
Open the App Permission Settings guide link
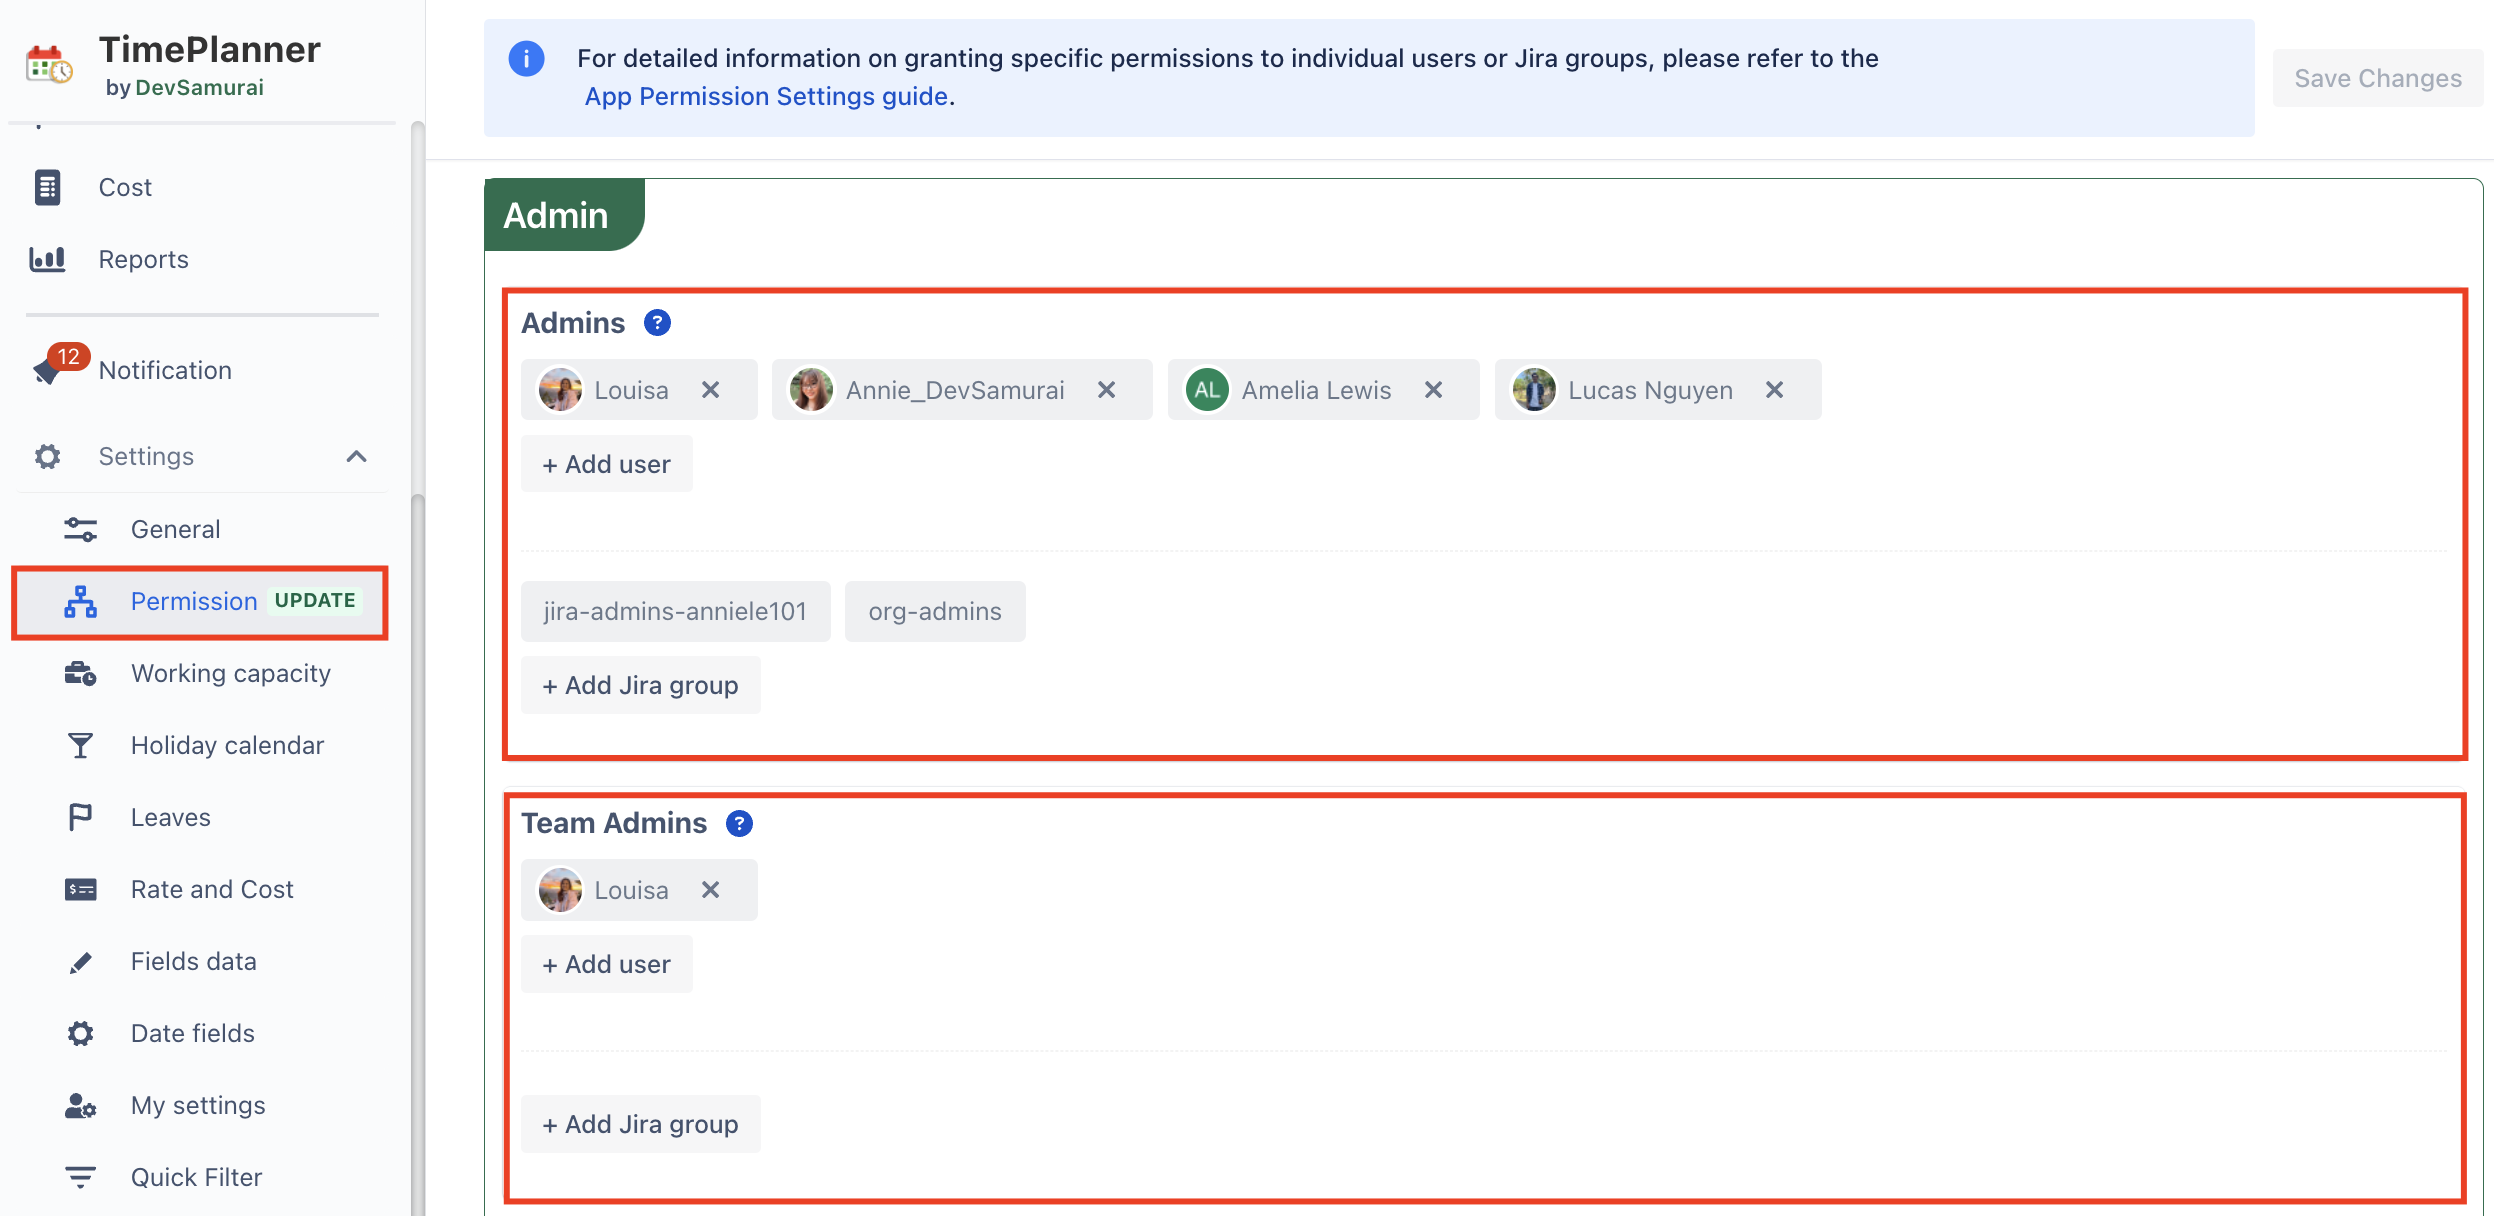766,96
